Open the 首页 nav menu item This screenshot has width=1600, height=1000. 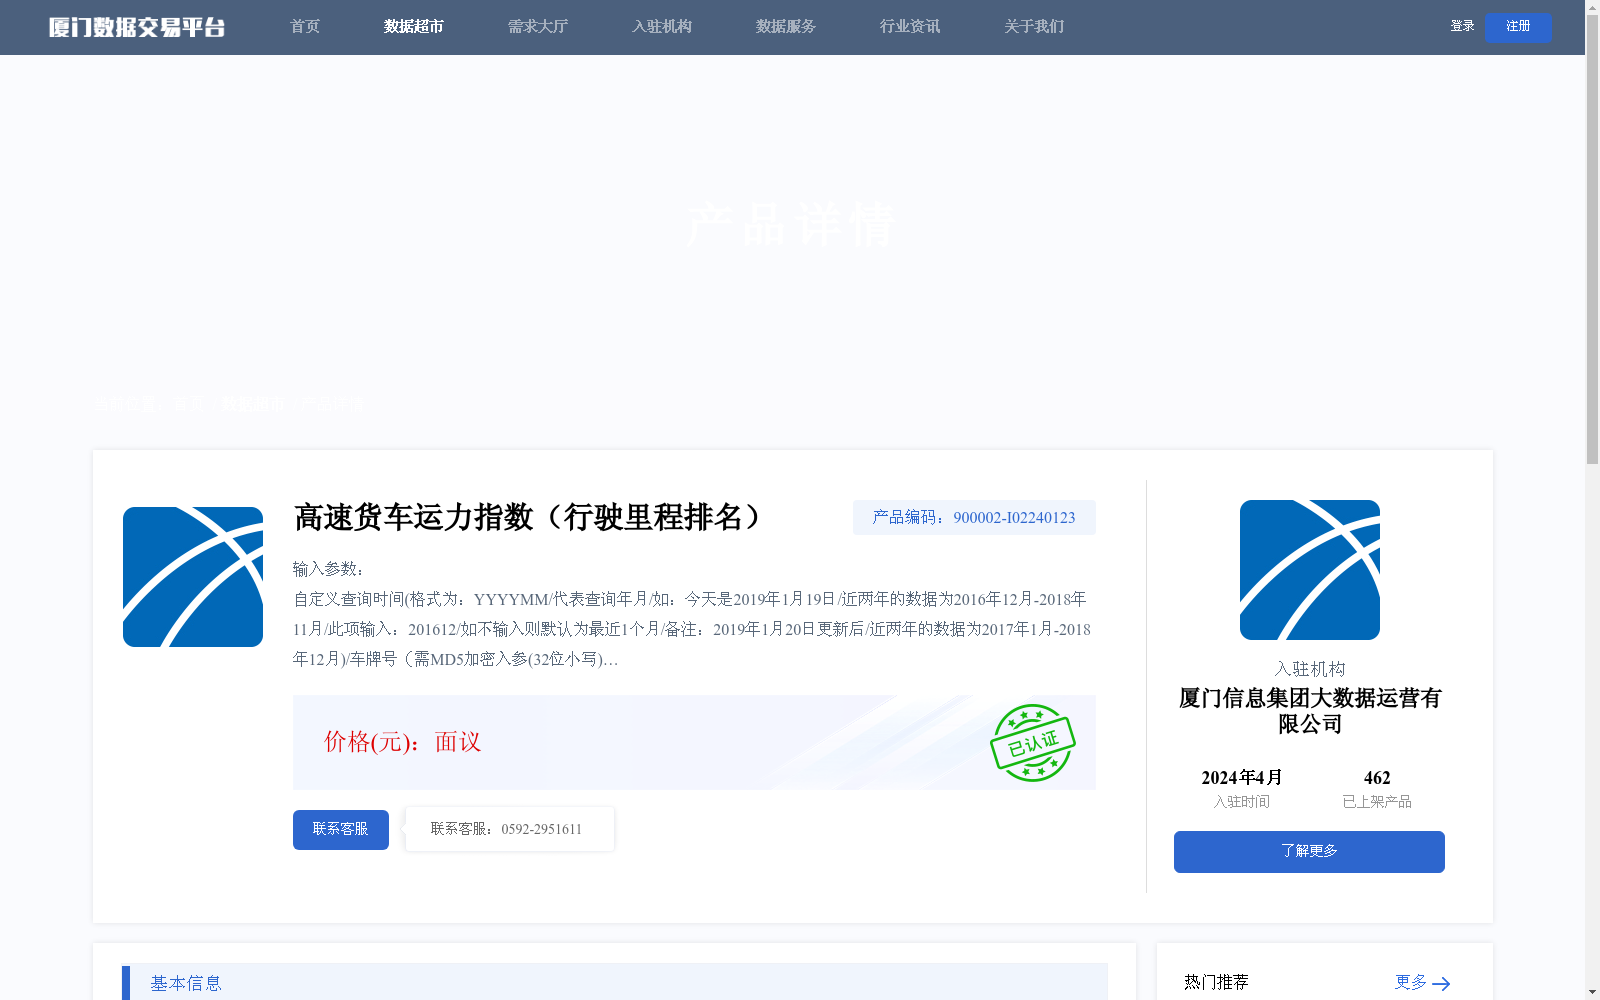(x=305, y=27)
